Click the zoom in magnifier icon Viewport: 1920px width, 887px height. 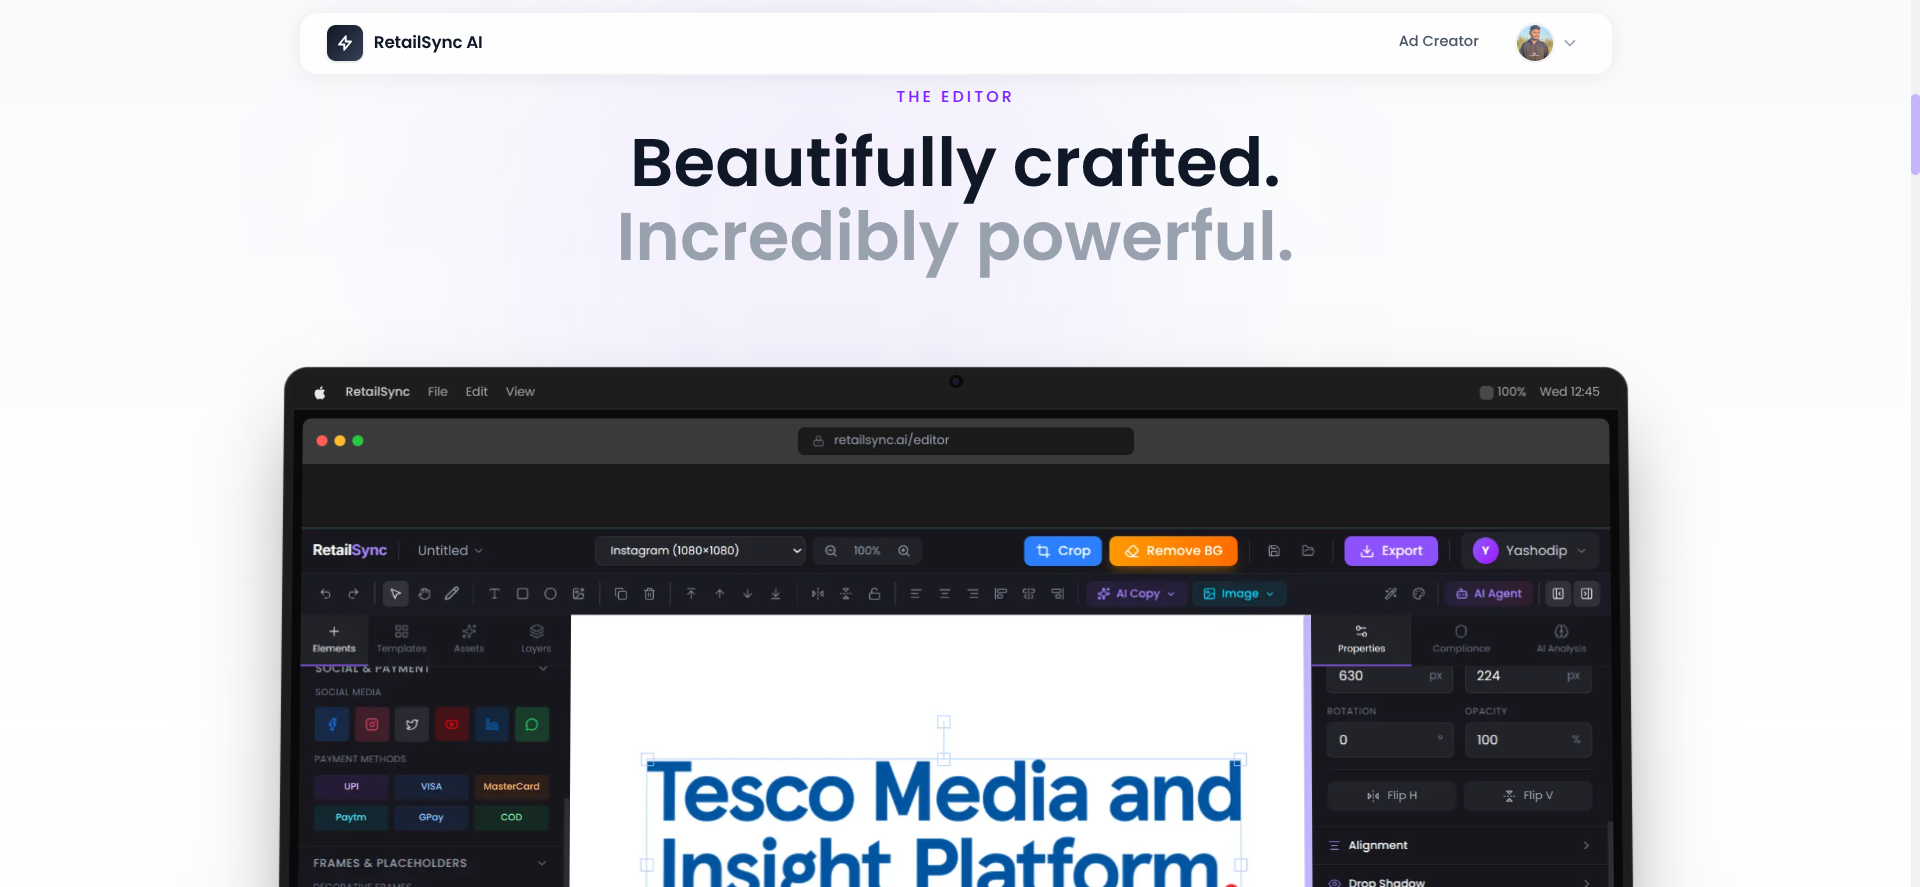click(x=904, y=551)
